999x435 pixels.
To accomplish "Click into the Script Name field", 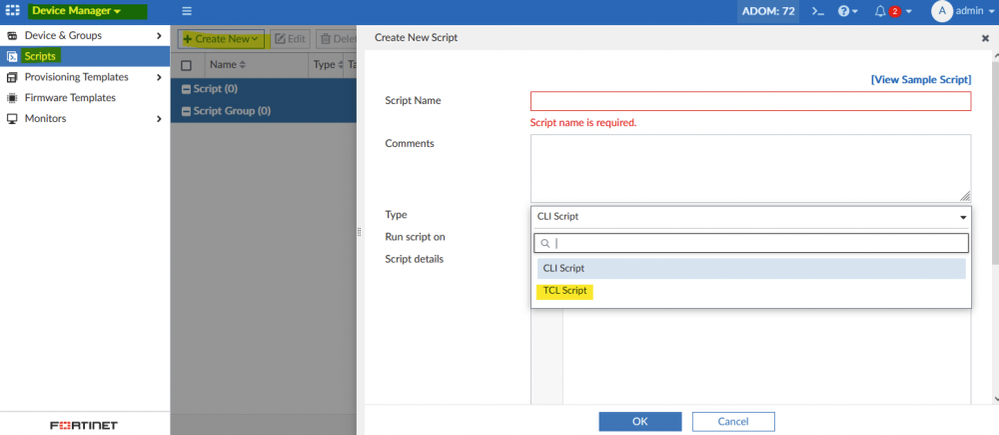I will pyautogui.click(x=750, y=101).
